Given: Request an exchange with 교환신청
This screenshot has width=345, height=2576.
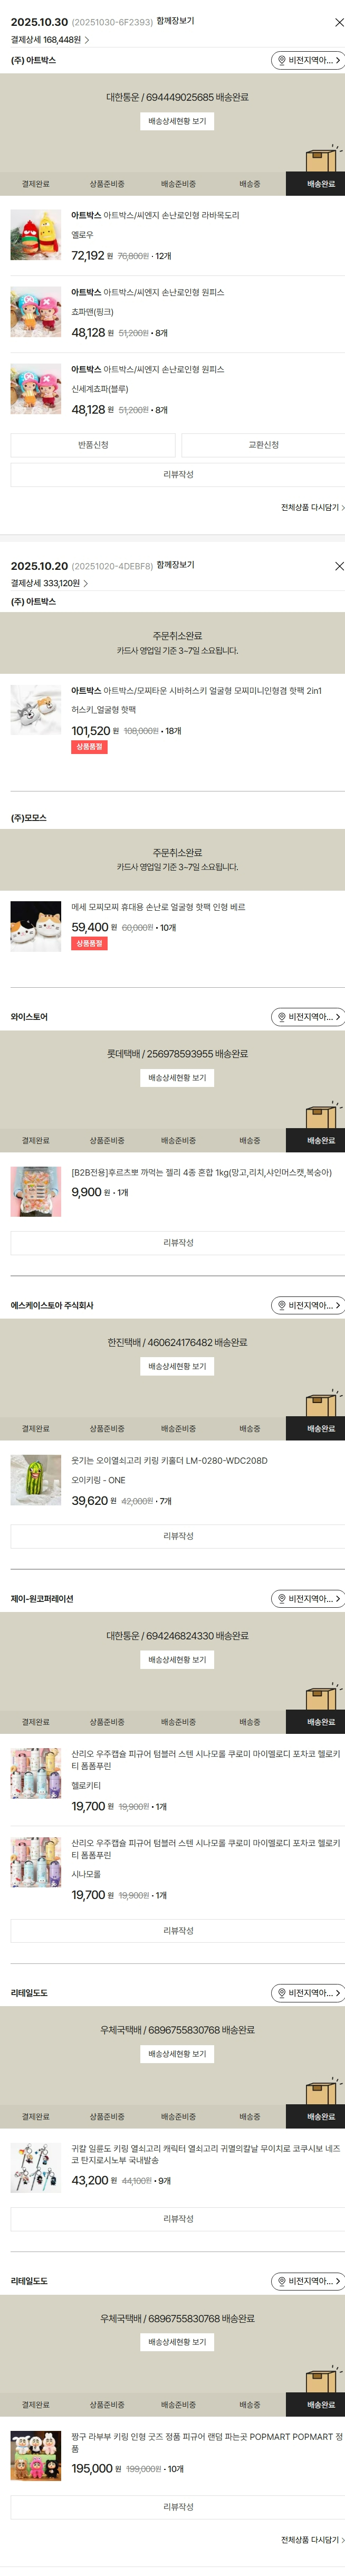Looking at the screenshot, I should pyautogui.click(x=263, y=445).
